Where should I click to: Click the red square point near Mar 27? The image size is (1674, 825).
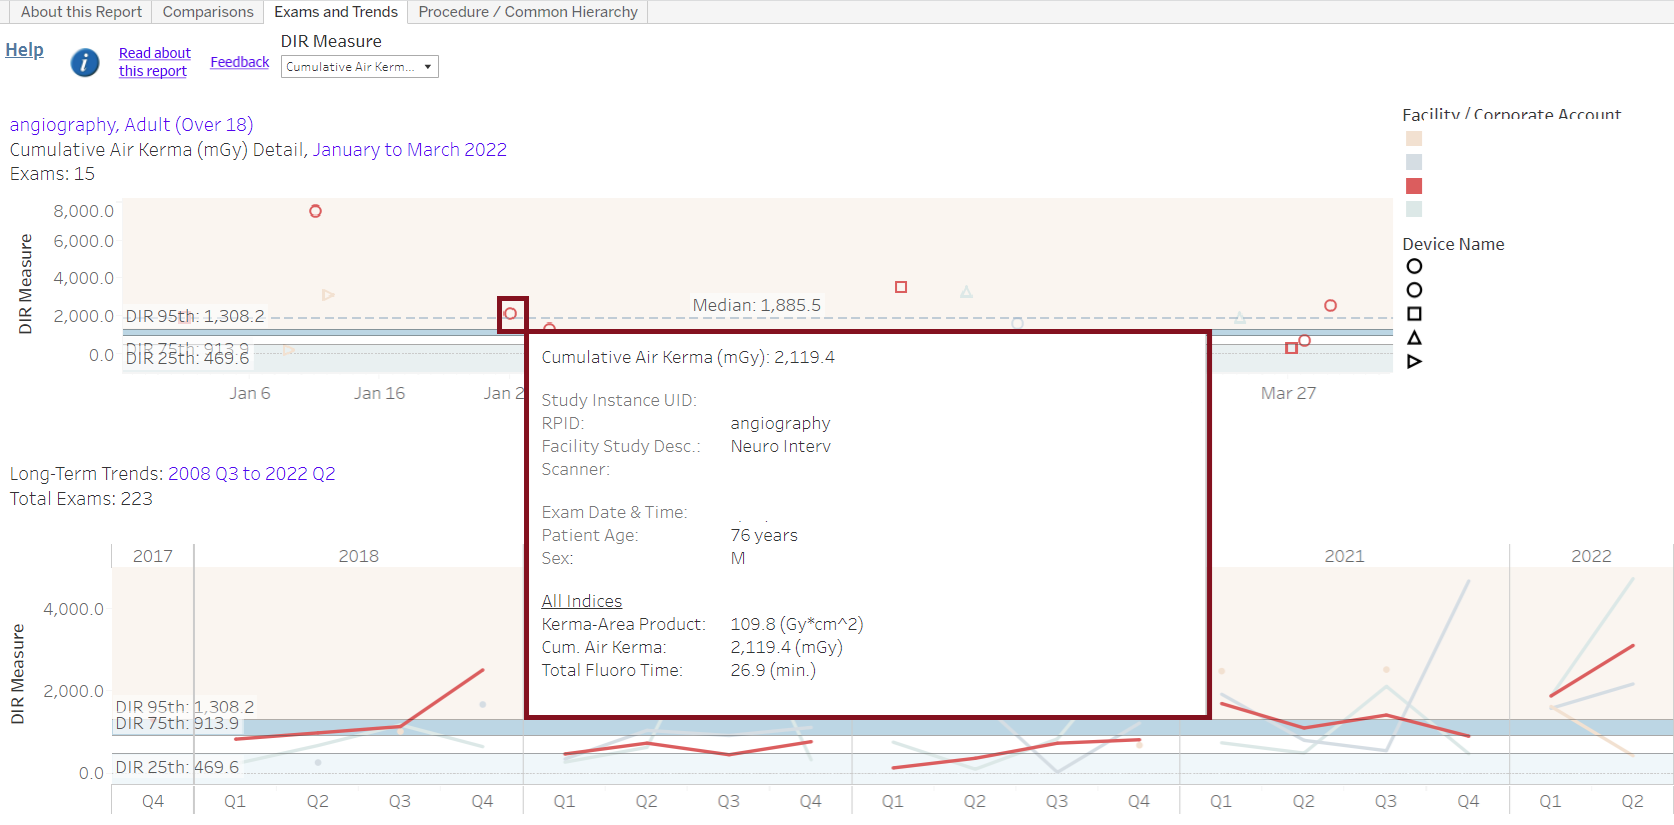[1291, 348]
